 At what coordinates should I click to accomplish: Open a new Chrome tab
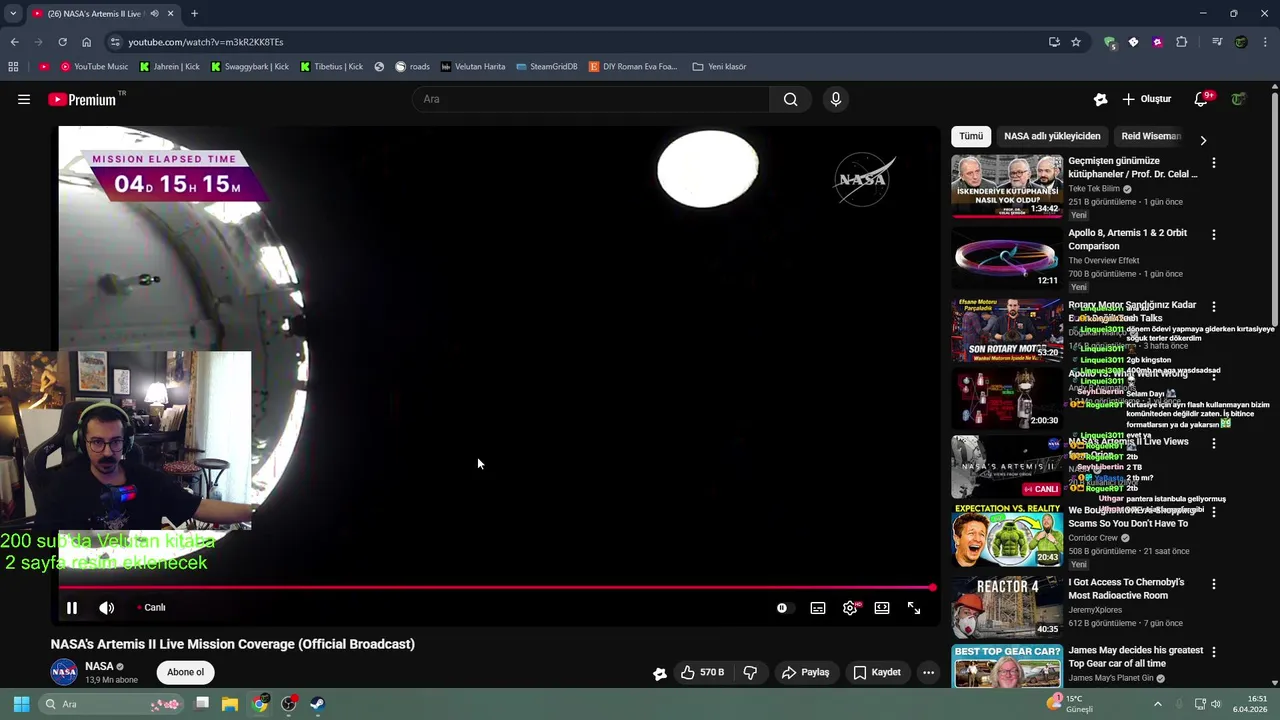(x=194, y=14)
